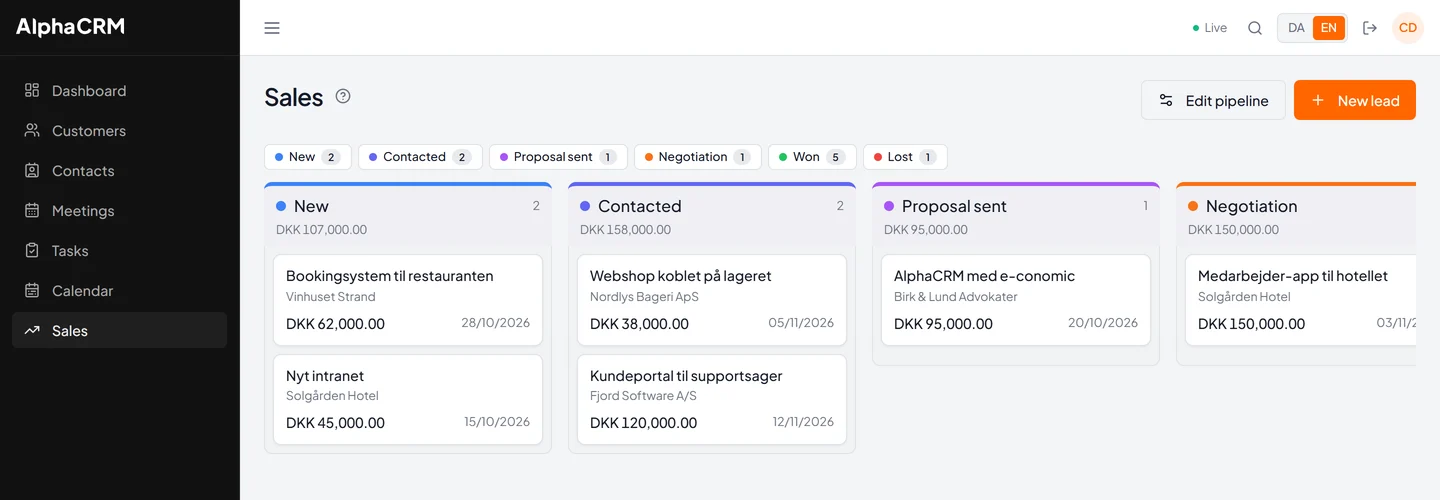This screenshot has height=500, width=1440.
Task: Click the amount DKK 62,000.00
Action: pos(335,324)
